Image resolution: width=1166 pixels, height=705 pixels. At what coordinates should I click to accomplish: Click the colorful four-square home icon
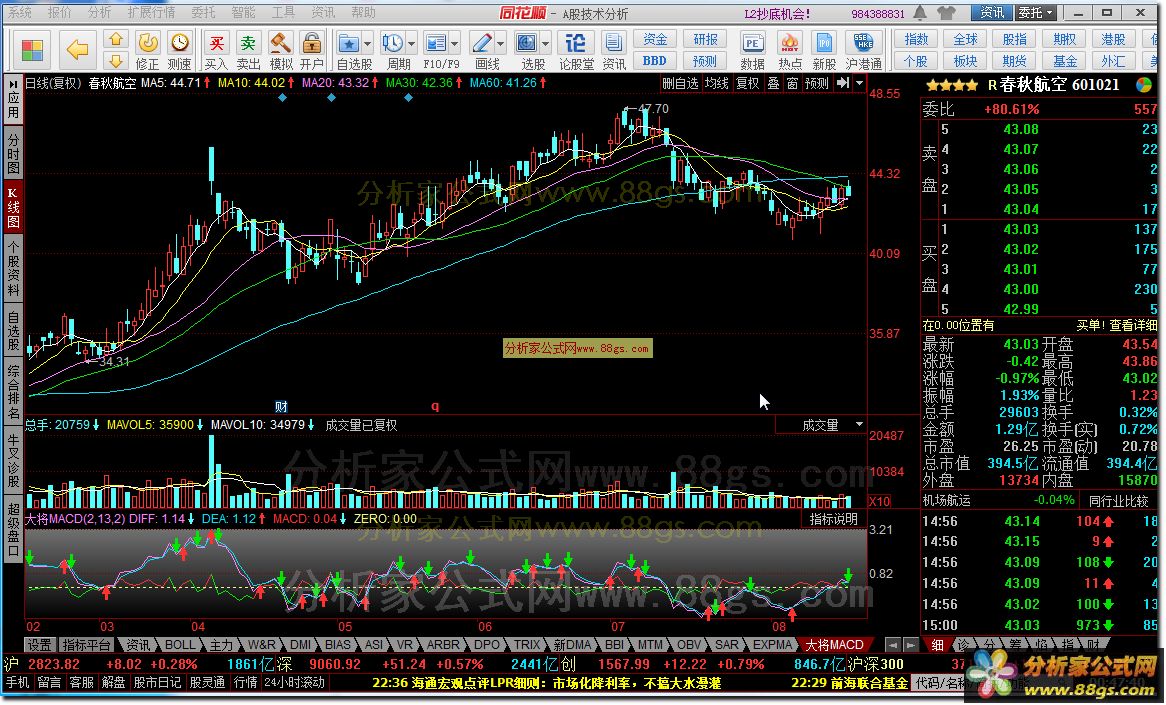point(32,50)
